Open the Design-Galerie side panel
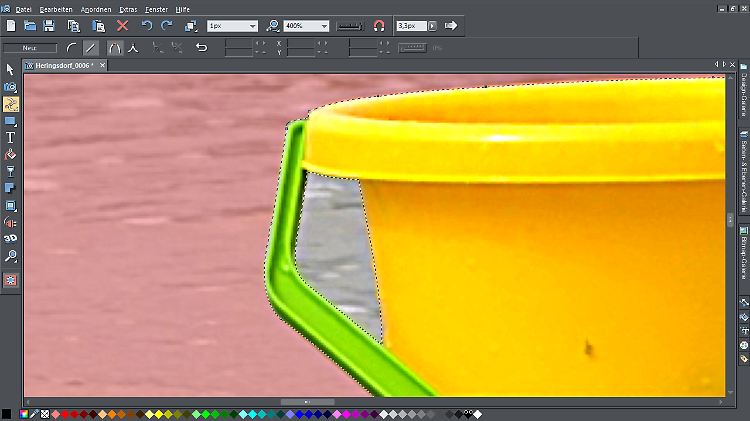This screenshot has height=421, width=750. coord(744,96)
